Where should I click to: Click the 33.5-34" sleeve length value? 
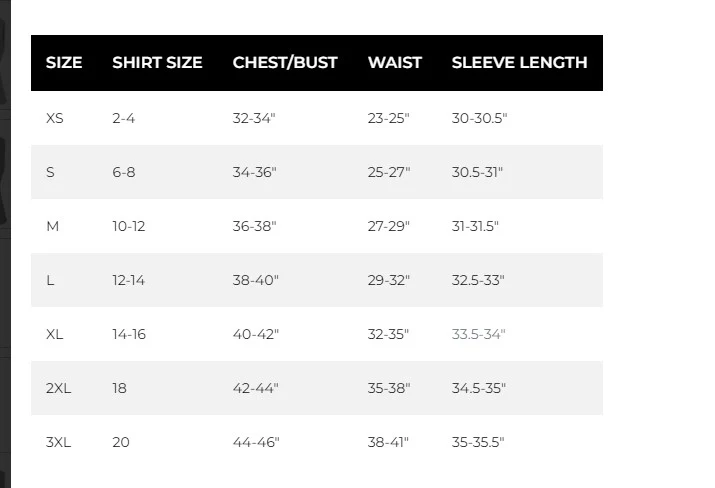tap(479, 334)
